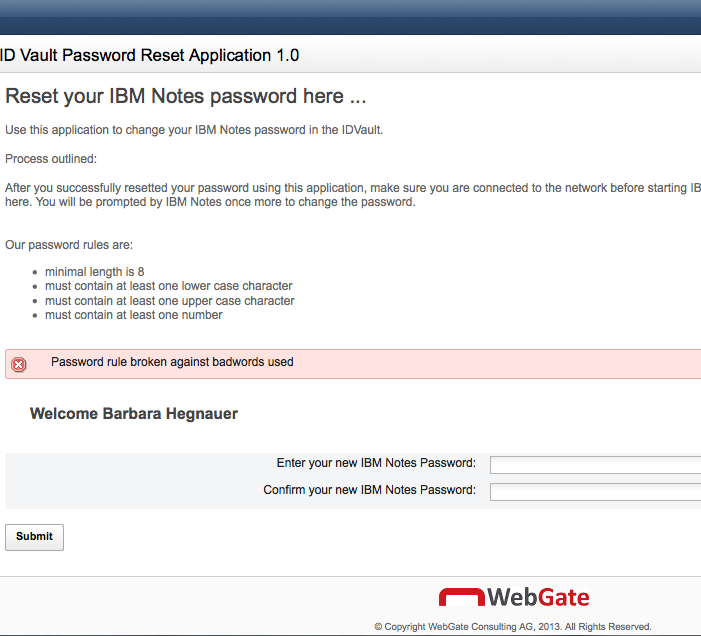Click the 'ID Vault Password Reset Application 1.0' title
This screenshot has width=701, height=636.
(x=149, y=55)
